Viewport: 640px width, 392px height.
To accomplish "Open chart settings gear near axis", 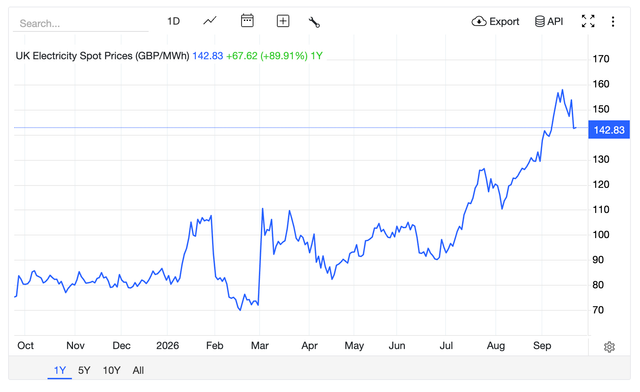I will pyautogui.click(x=609, y=347).
